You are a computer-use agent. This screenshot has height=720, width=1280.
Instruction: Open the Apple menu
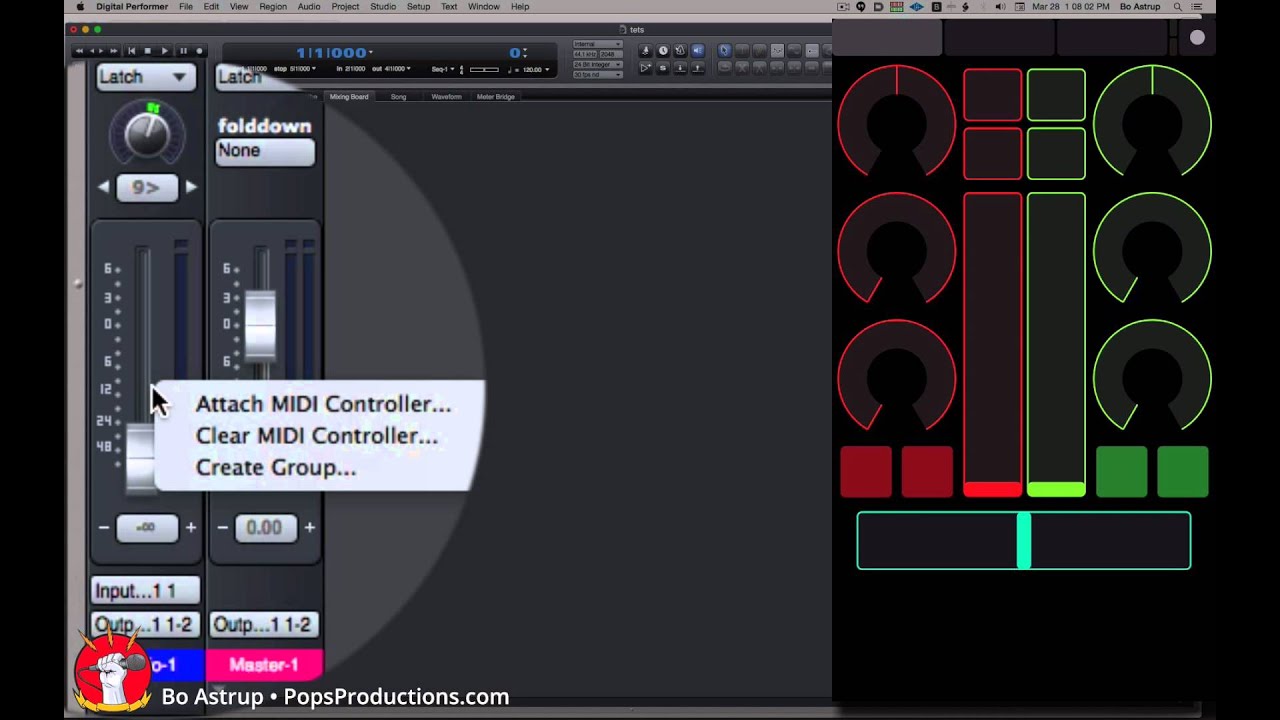(x=80, y=7)
